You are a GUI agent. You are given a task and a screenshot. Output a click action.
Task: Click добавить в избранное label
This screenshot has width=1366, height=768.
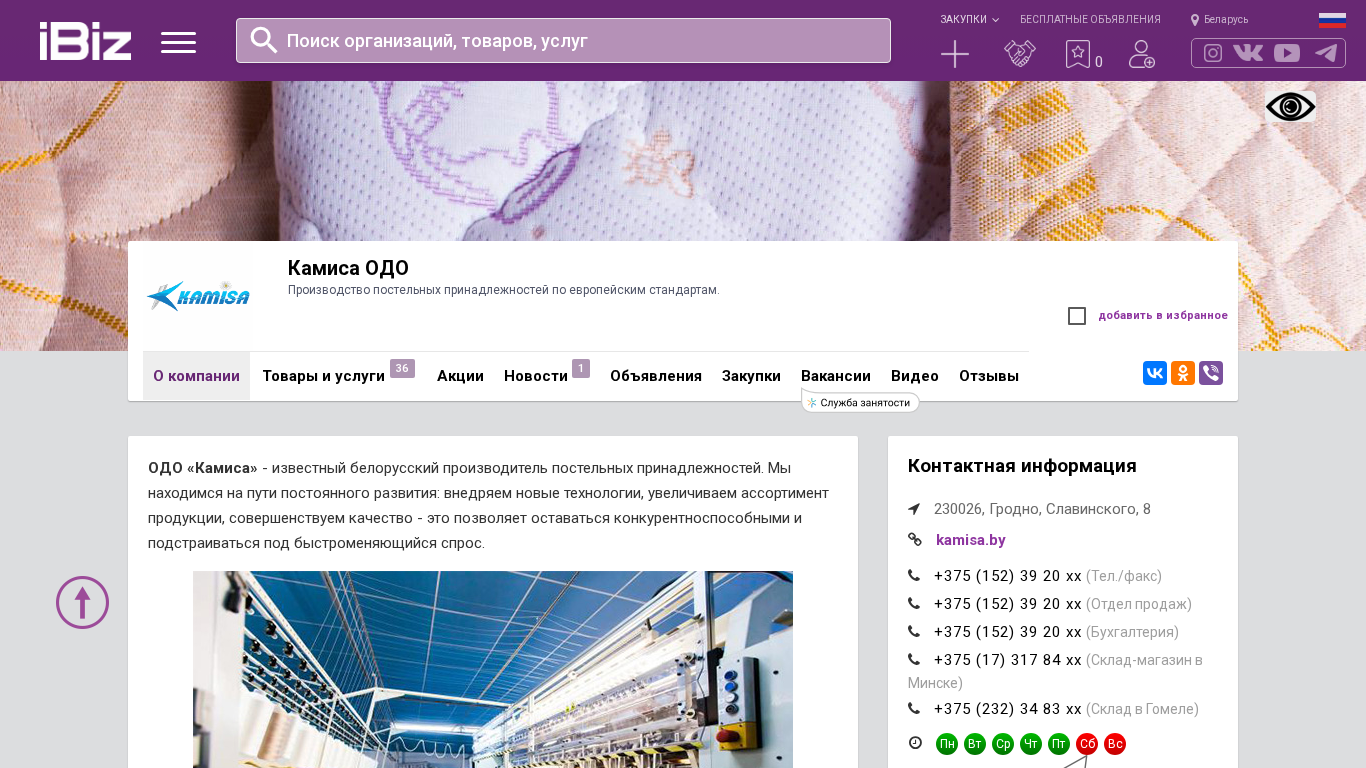coord(1163,316)
